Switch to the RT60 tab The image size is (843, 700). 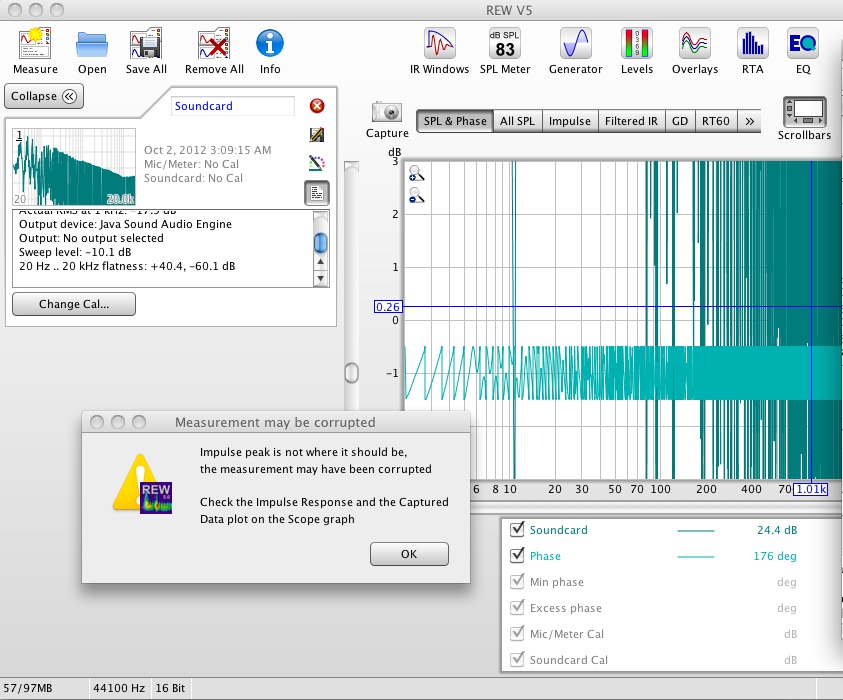716,121
